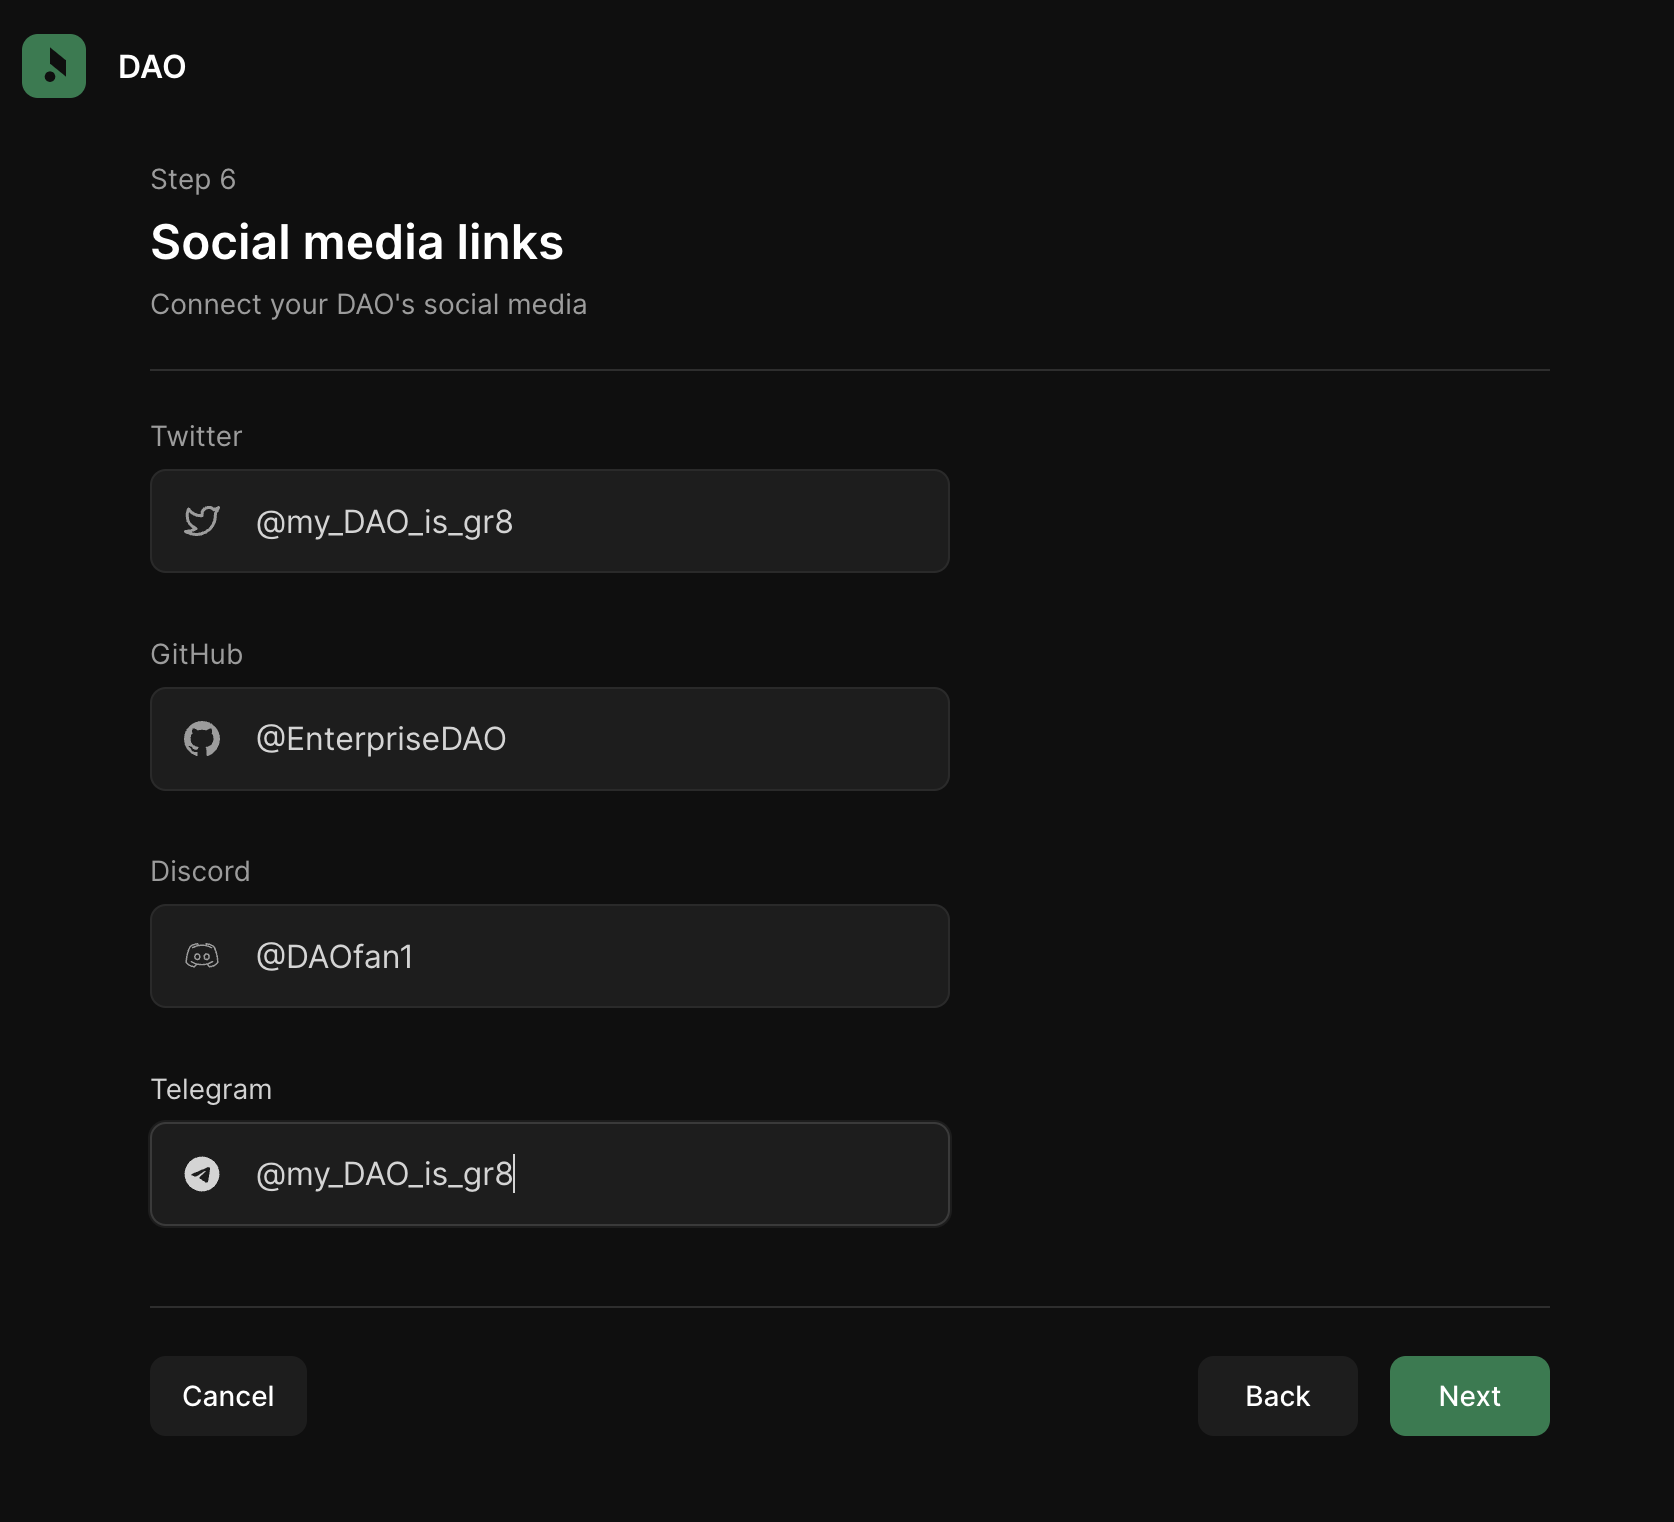Click the GitHub field label
The width and height of the screenshot is (1674, 1522).
(196, 654)
